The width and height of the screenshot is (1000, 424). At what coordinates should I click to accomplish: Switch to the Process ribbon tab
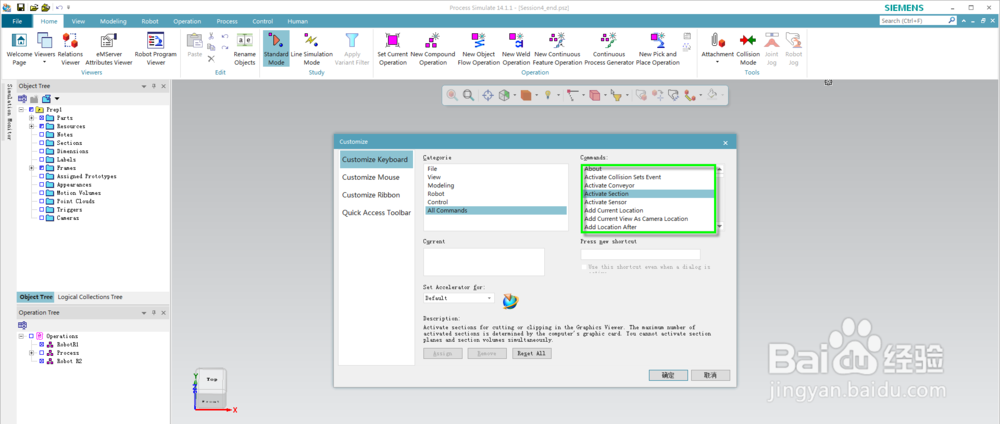pyautogui.click(x=227, y=21)
